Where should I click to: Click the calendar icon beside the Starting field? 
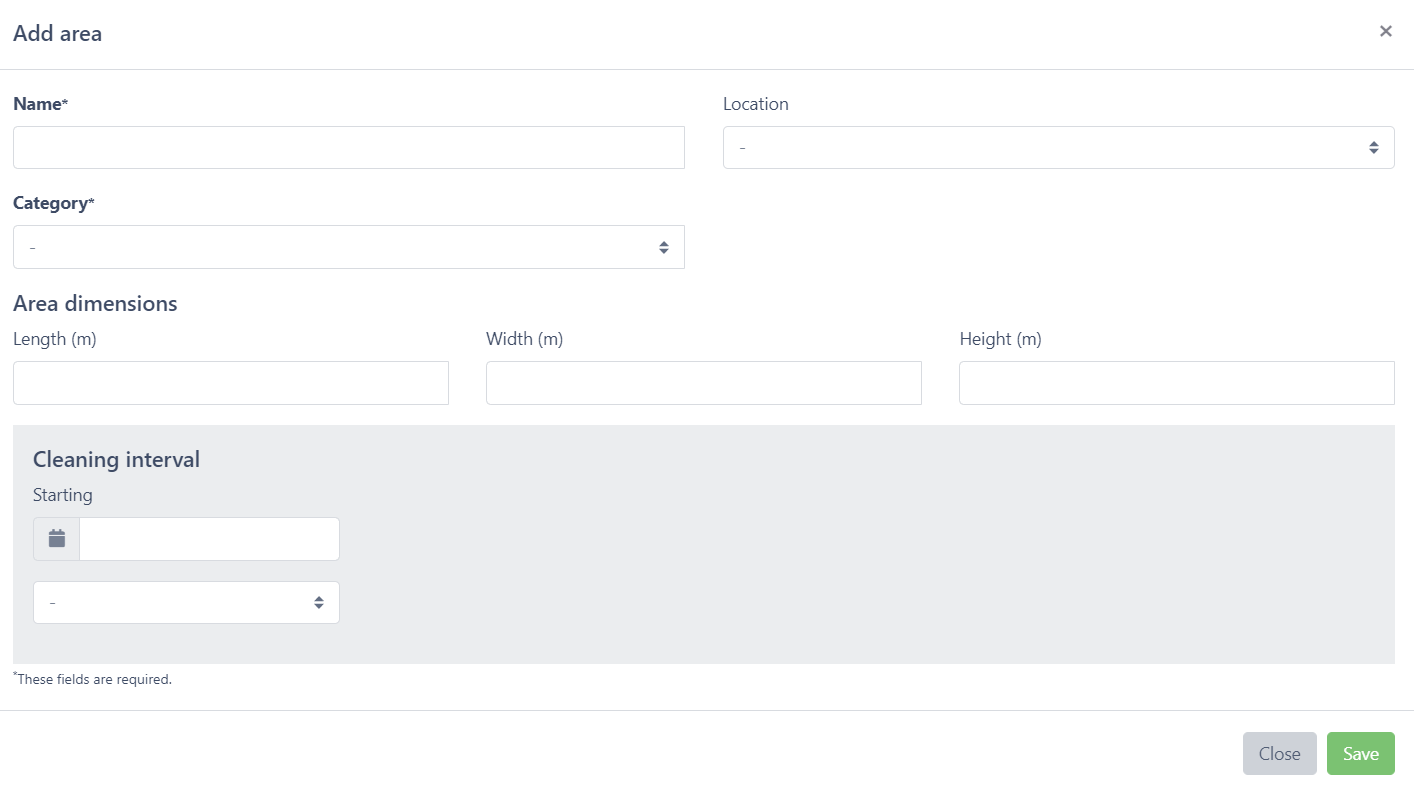(x=57, y=539)
